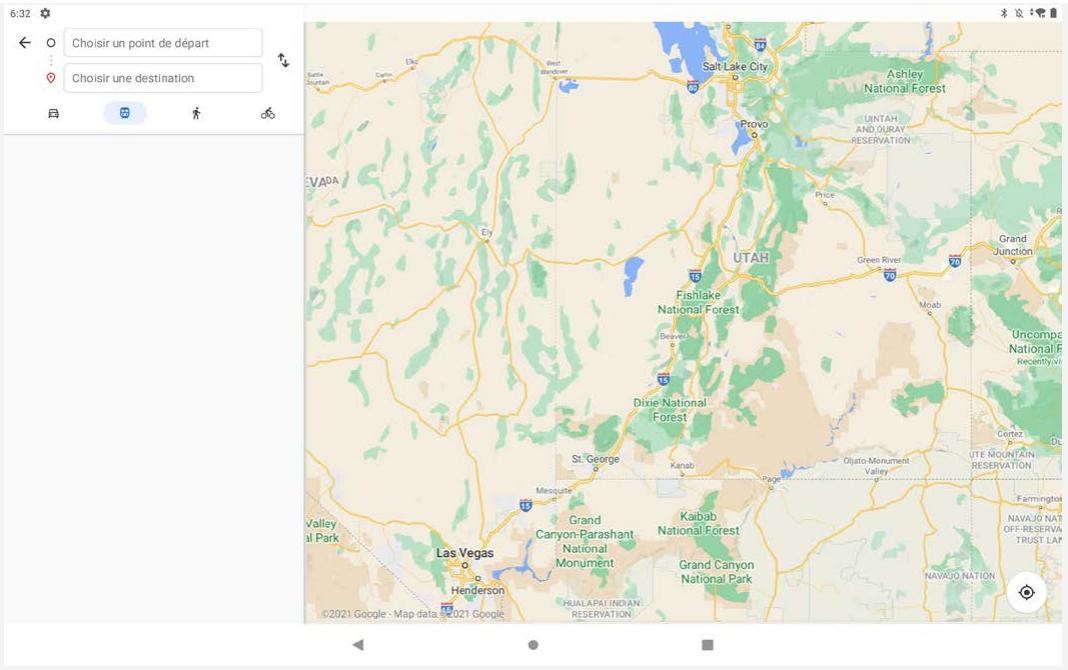
Task: Click the 'Choisir une destination' field
Action: (x=163, y=78)
